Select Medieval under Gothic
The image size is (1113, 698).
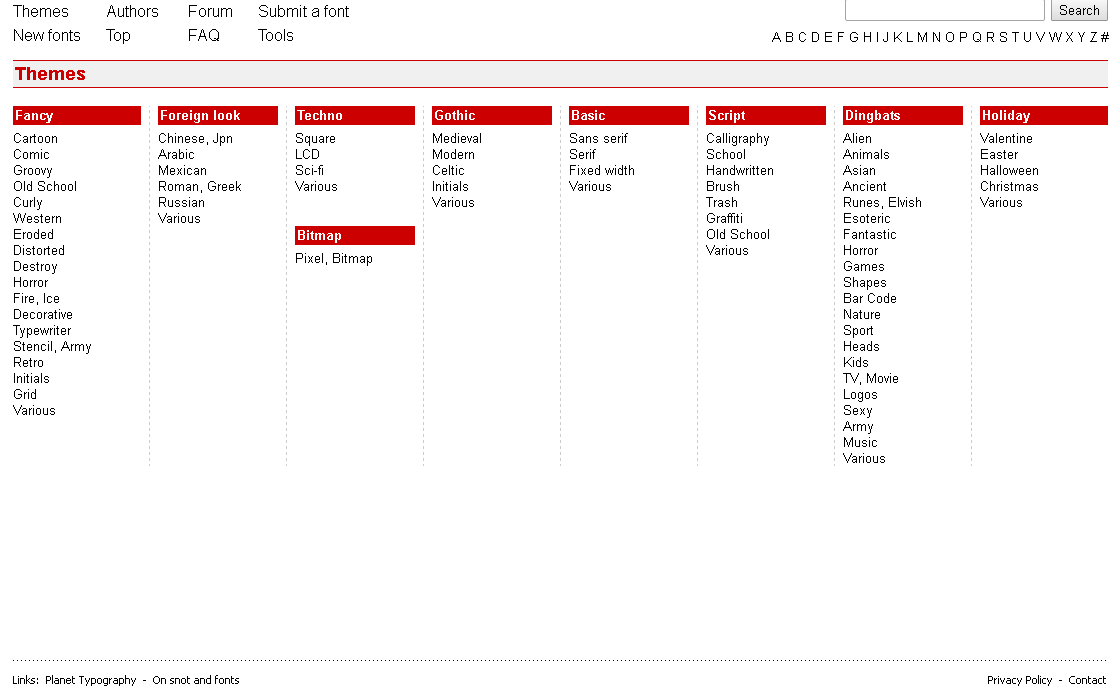456,138
